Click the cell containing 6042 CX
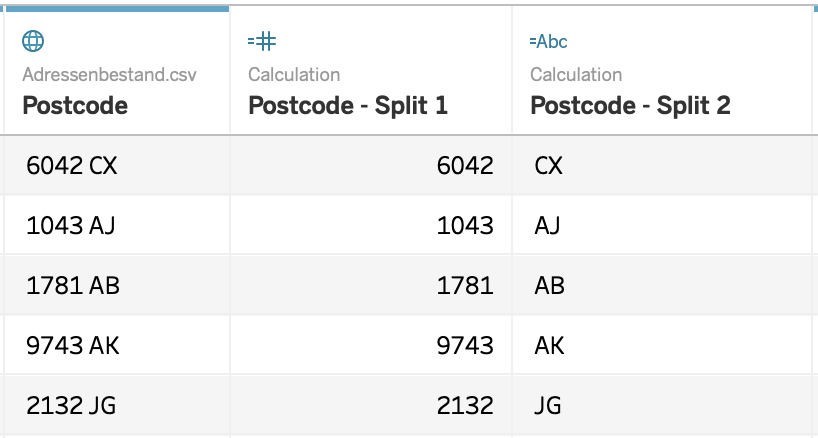 pyautogui.click(x=72, y=165)
